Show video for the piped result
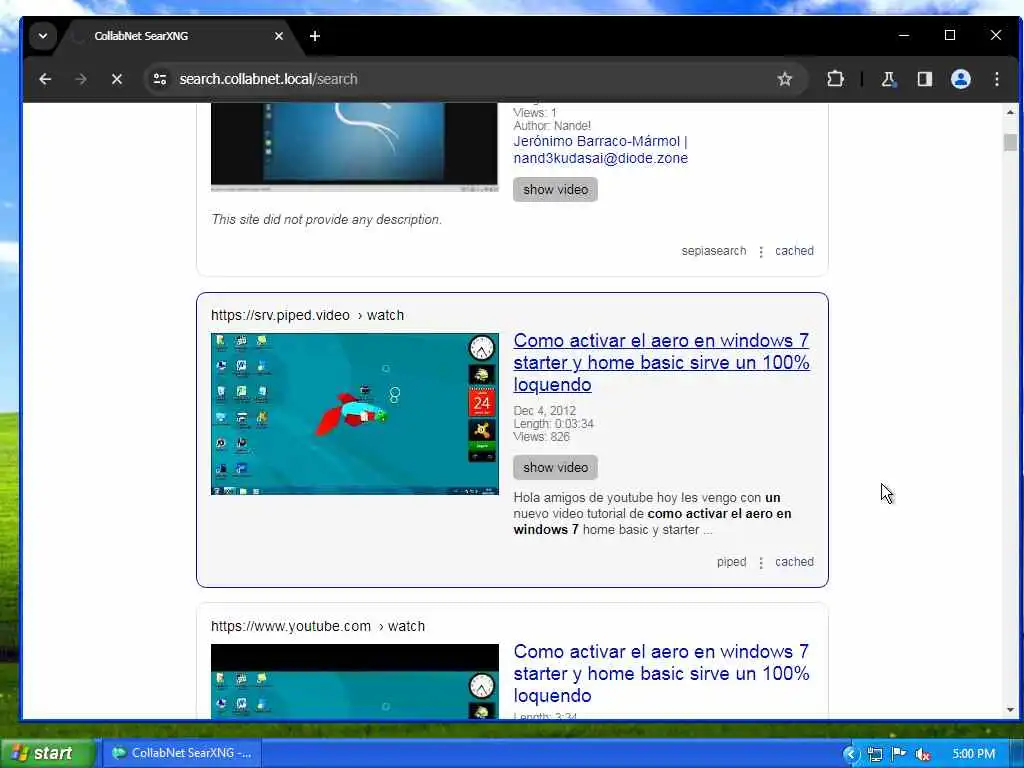 555,468
